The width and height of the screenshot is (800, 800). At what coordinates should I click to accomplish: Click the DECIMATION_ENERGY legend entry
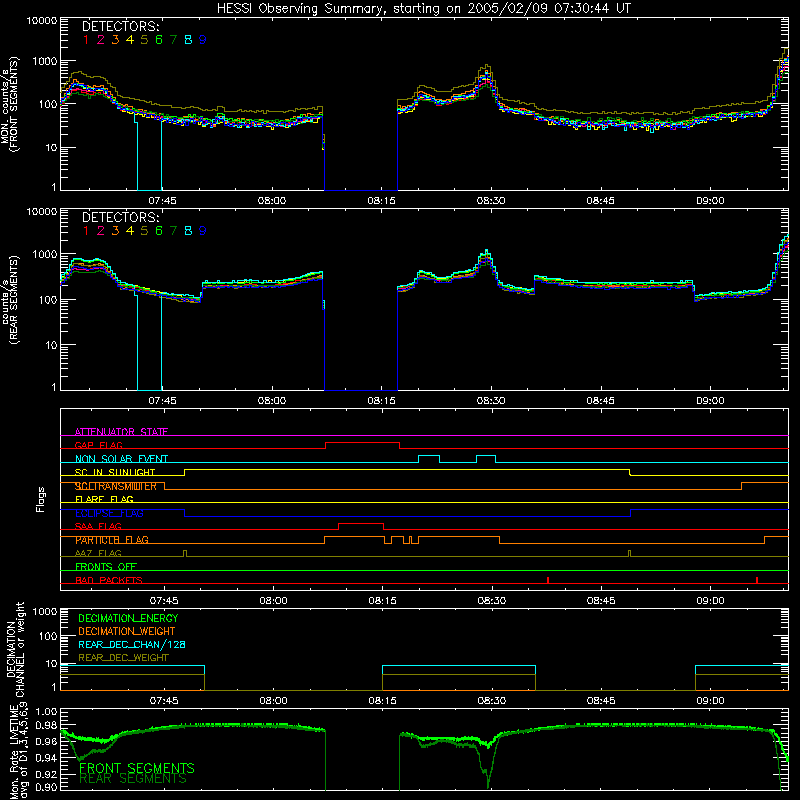(128, 618)
